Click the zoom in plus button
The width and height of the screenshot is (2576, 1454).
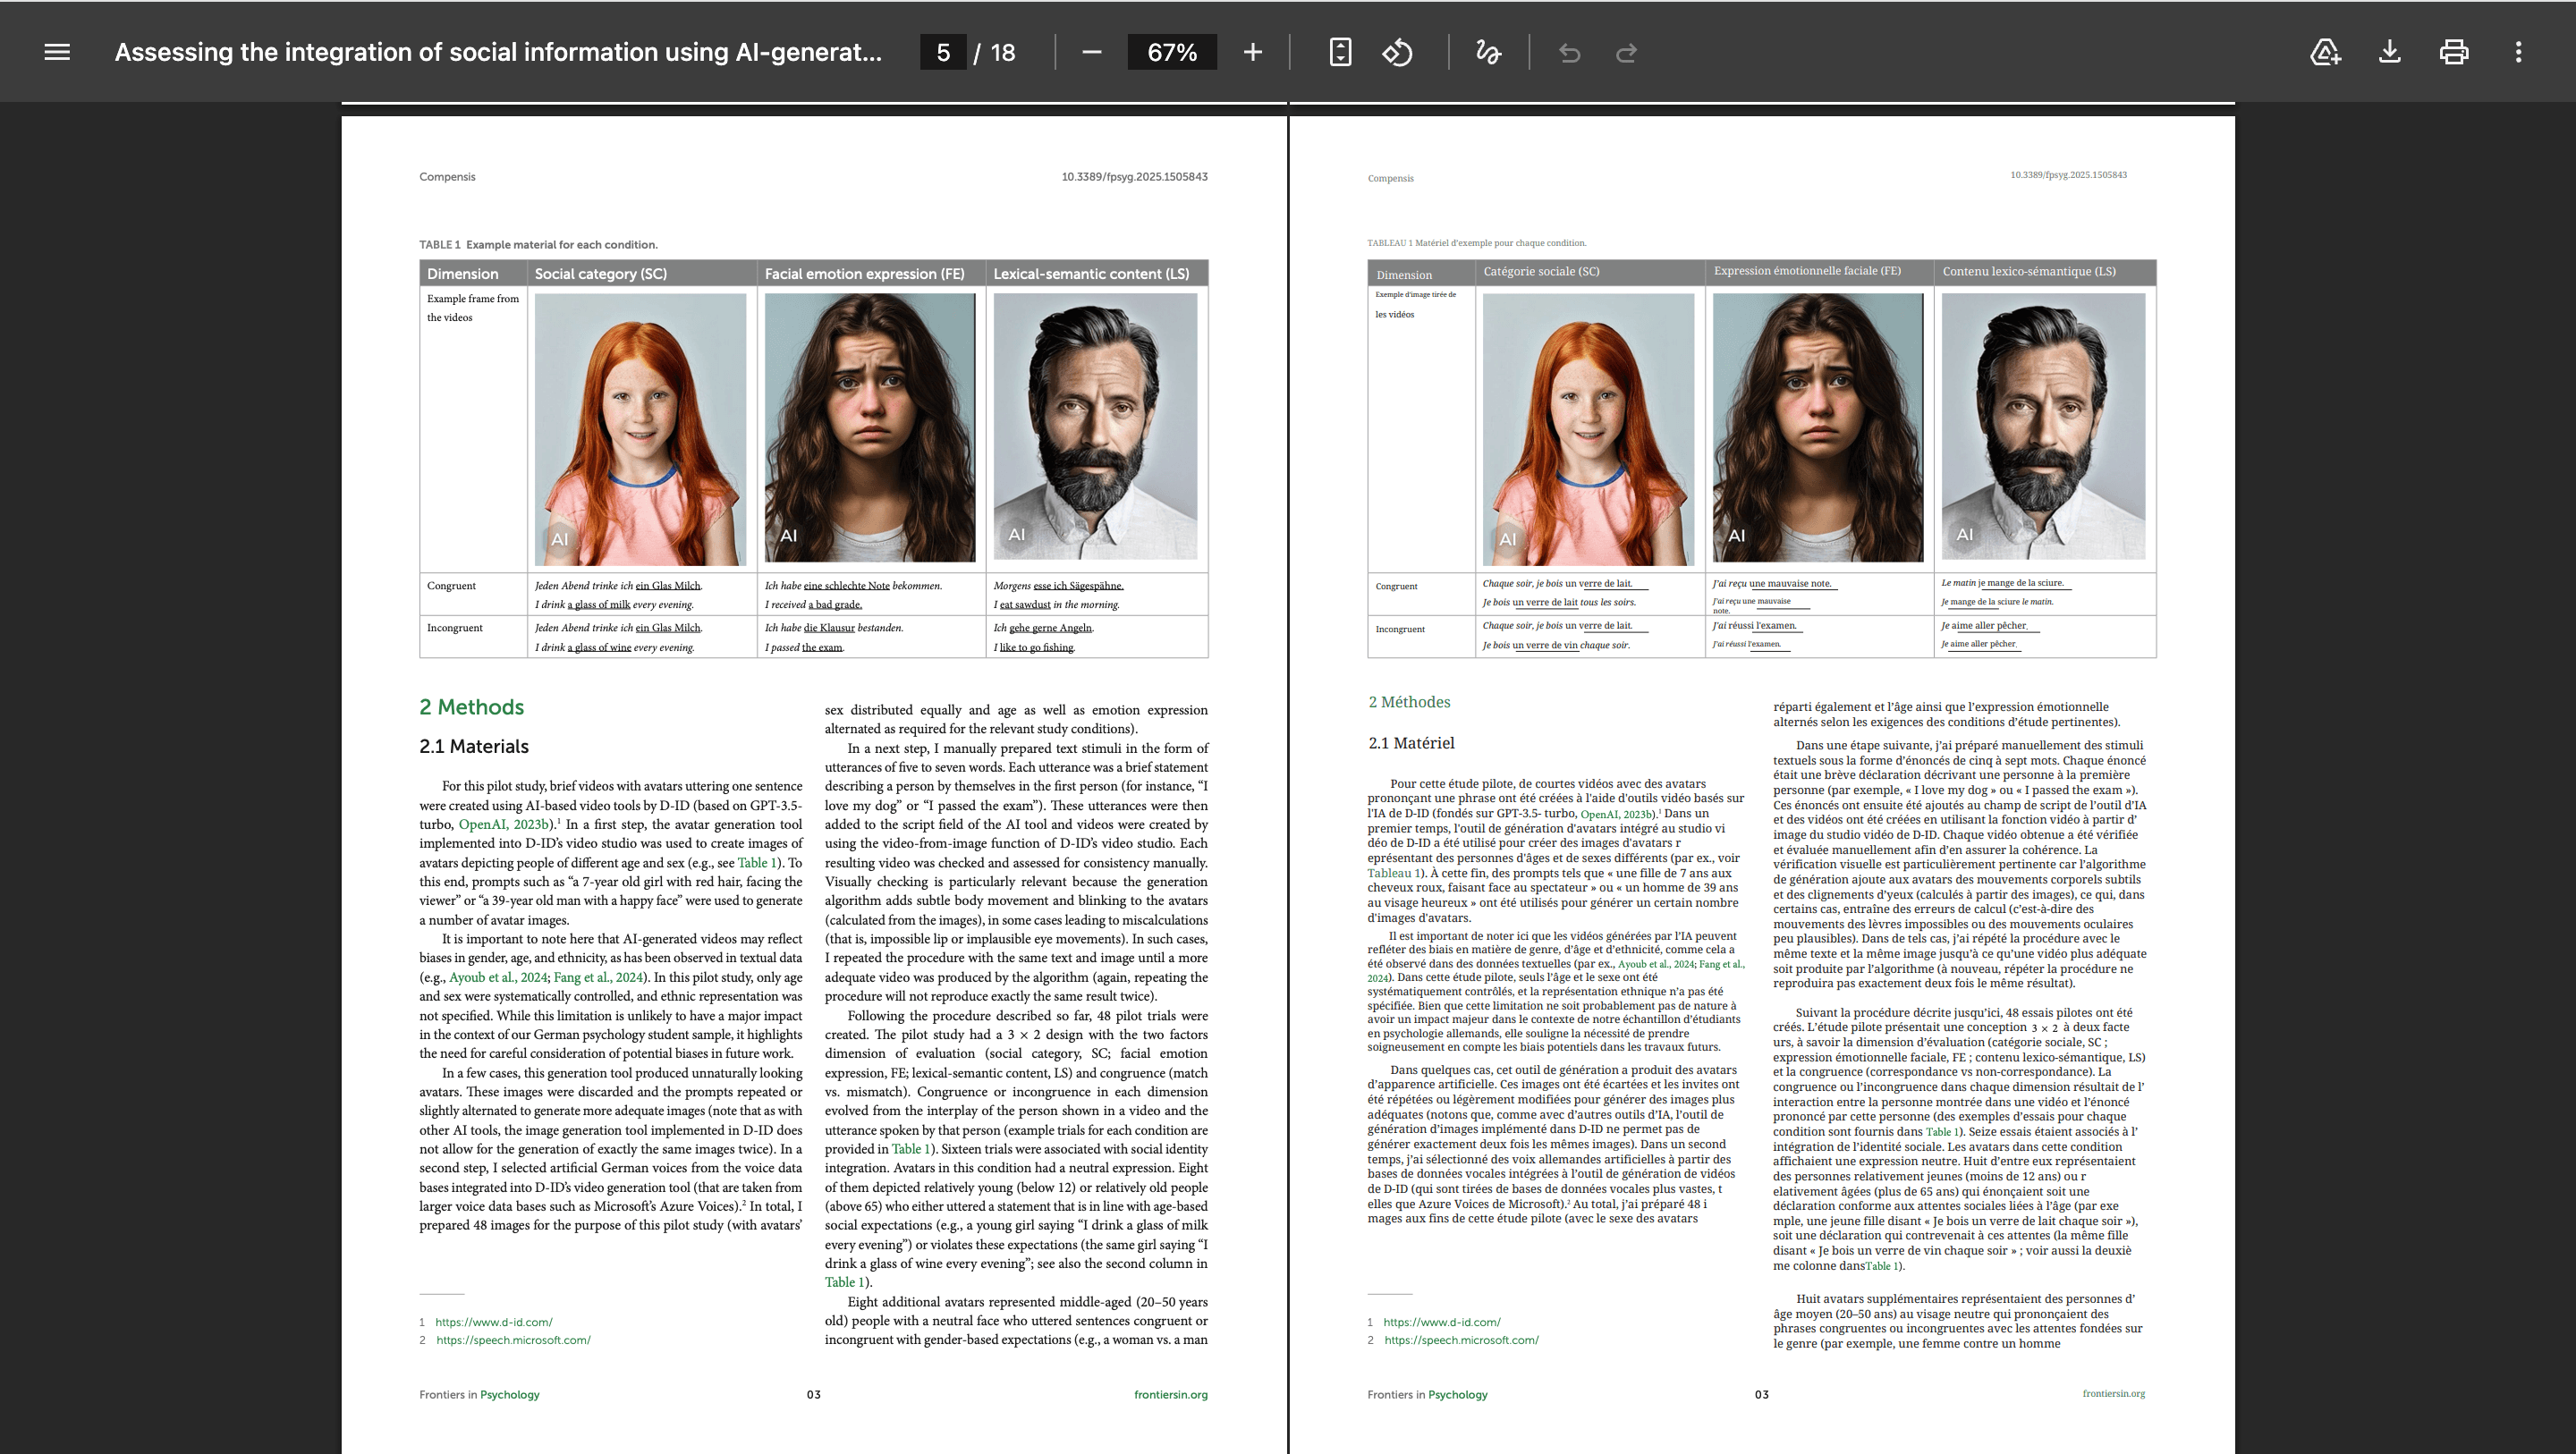pos(1252,52)
